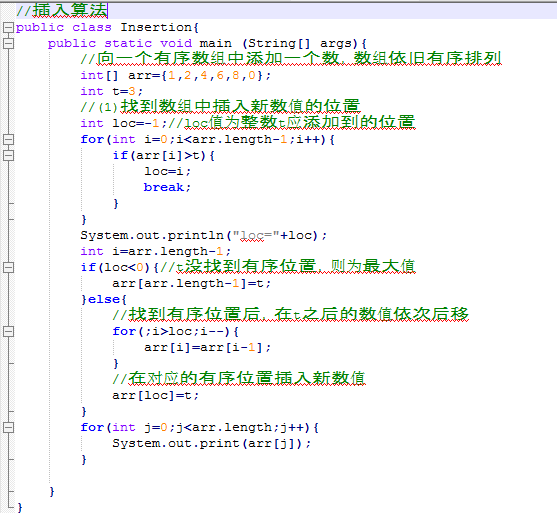Collapse the if(loc<0) block fold marker

point(8,267)
